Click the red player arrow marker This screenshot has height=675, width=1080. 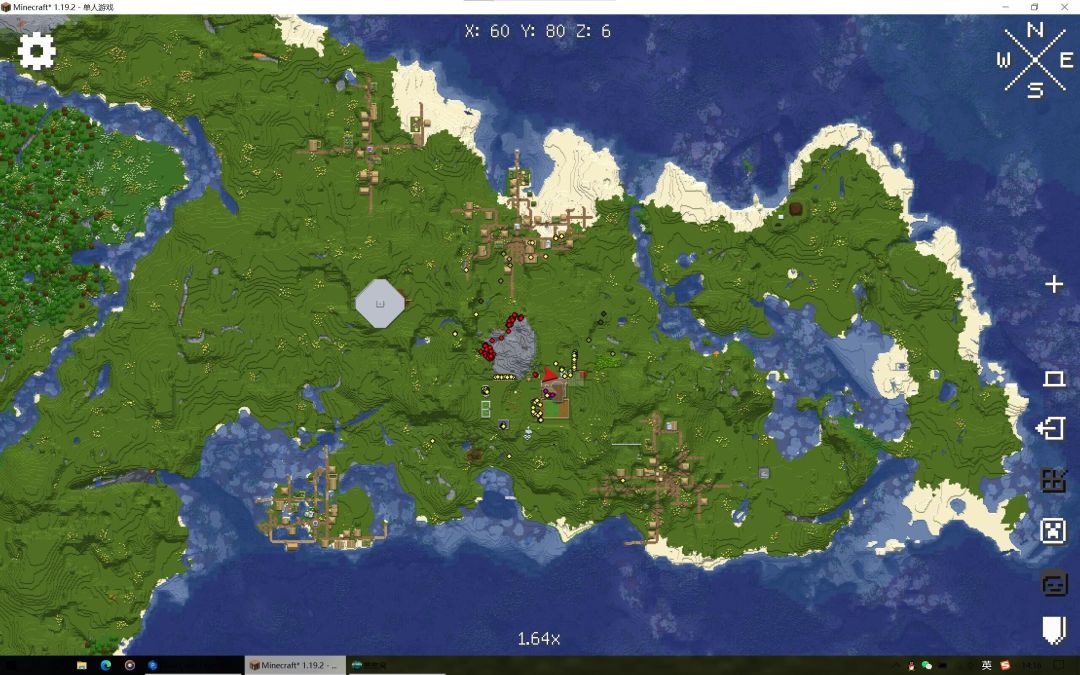coord(549,375)
